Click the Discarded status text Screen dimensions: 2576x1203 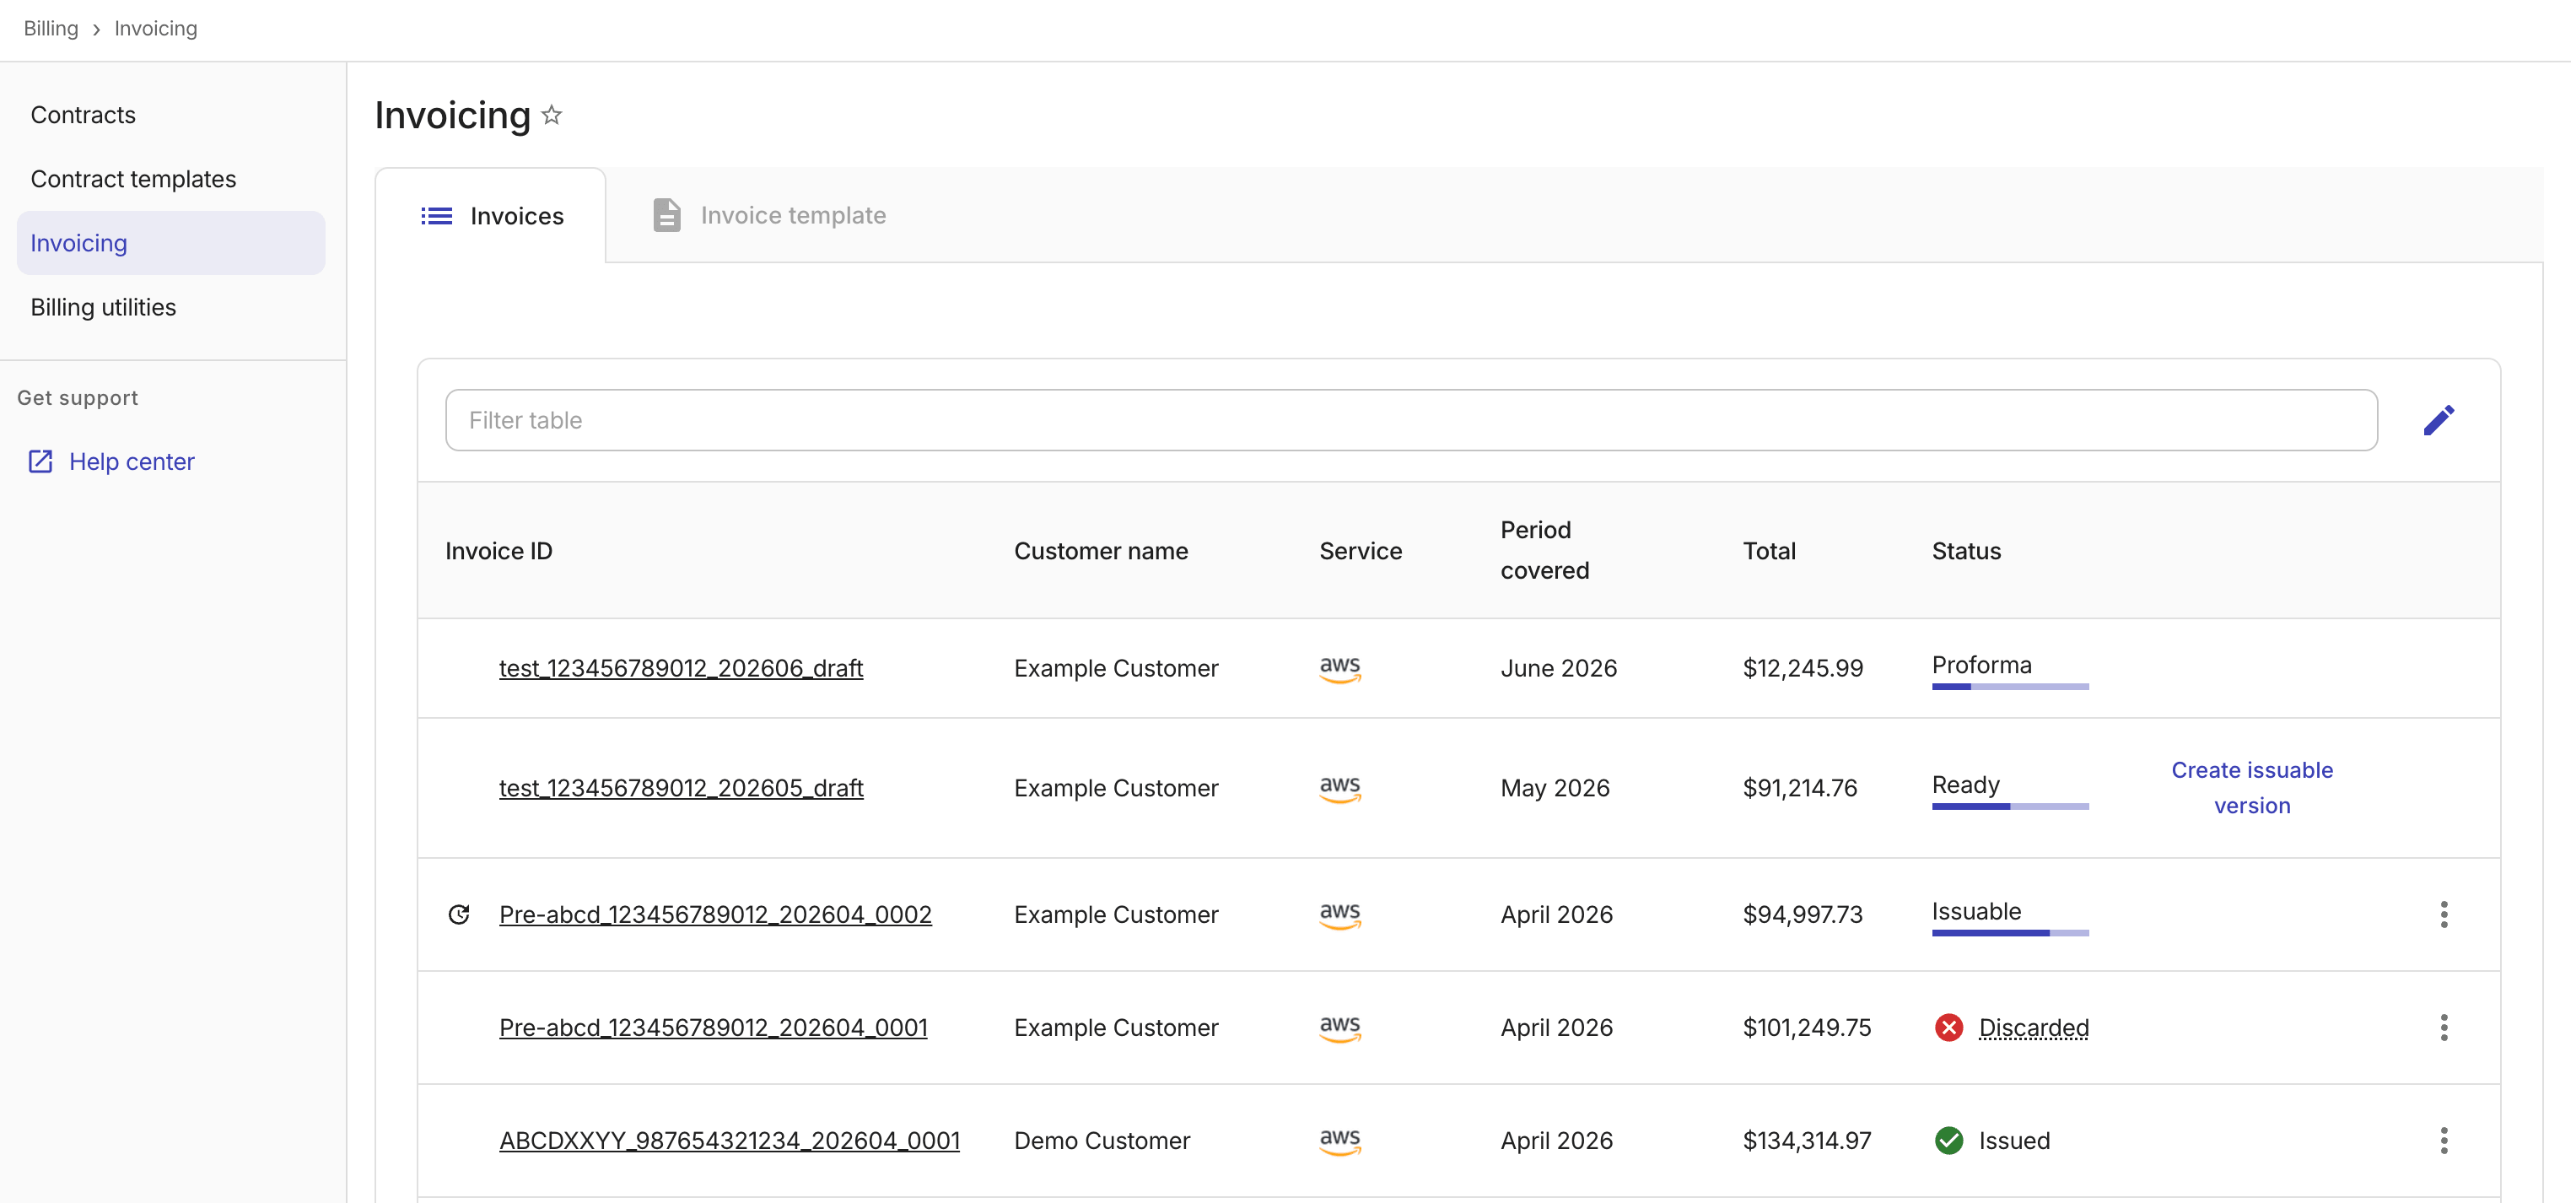coord(2034,1027)
